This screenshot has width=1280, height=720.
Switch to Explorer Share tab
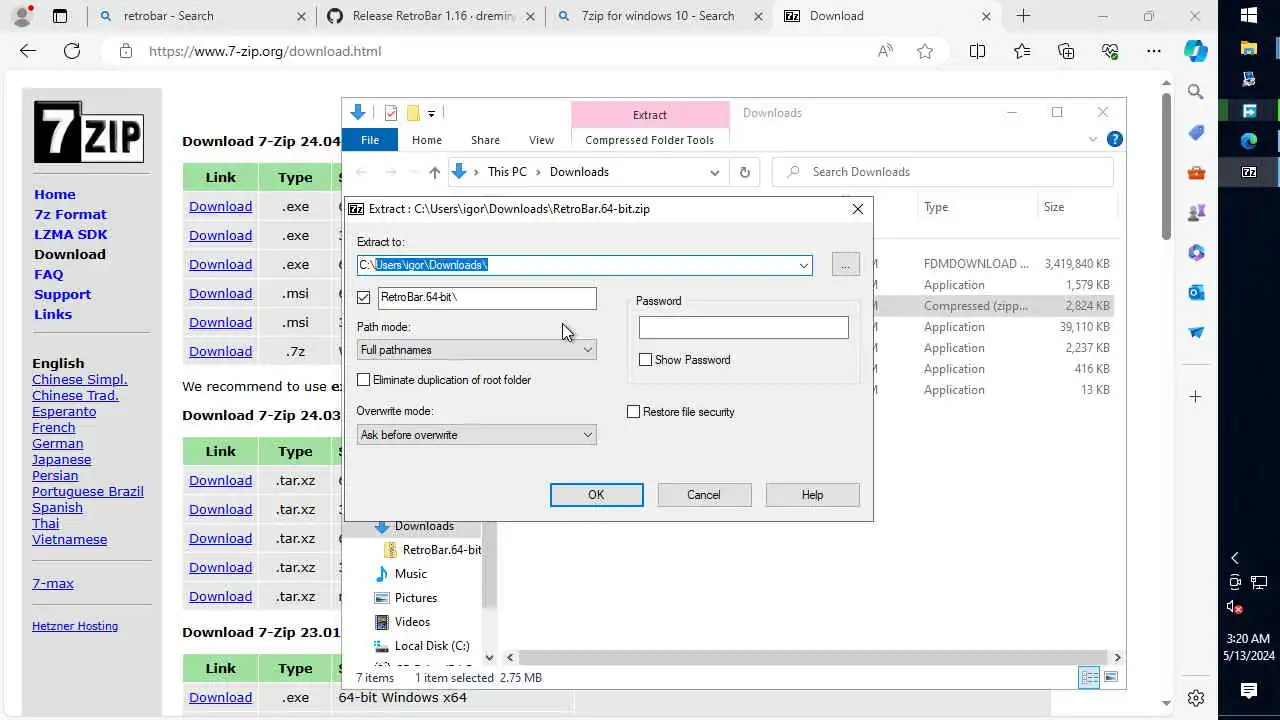pos(485,140)
